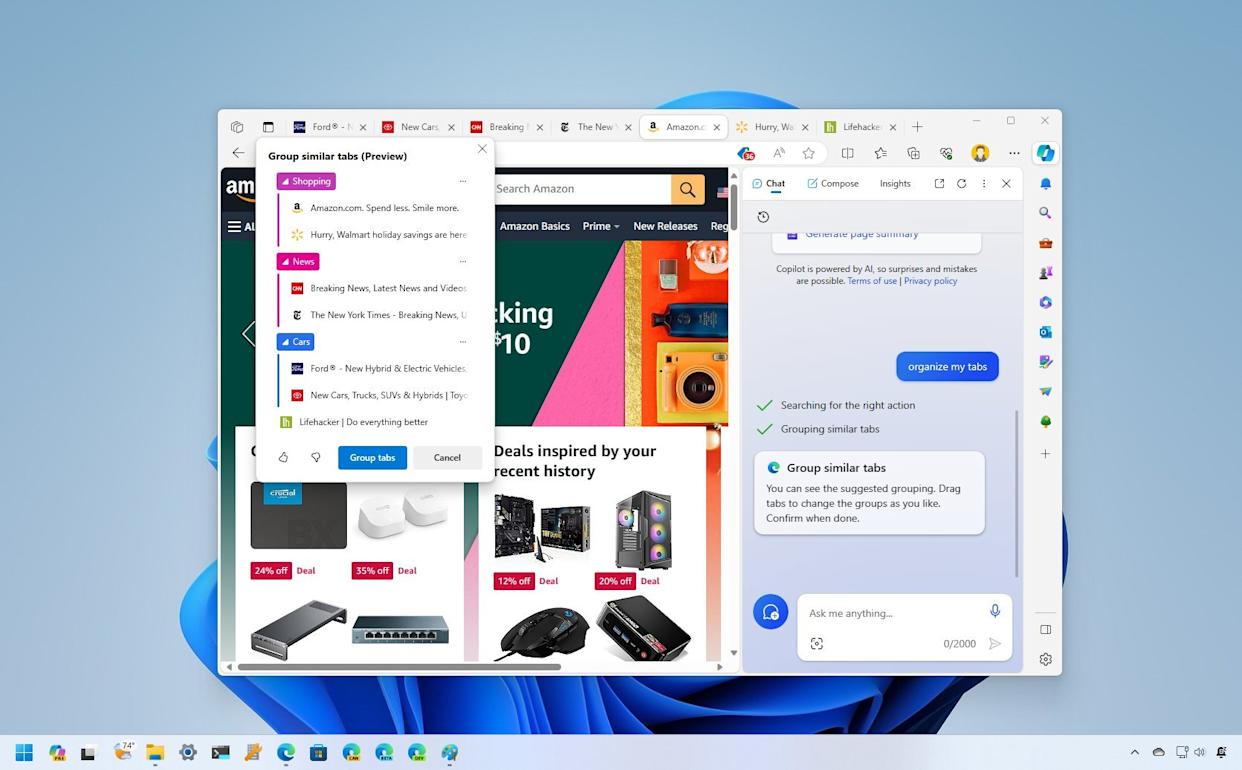
Task: Open Settings and more ellipsis menu
Action: (x=1014, y=153)
